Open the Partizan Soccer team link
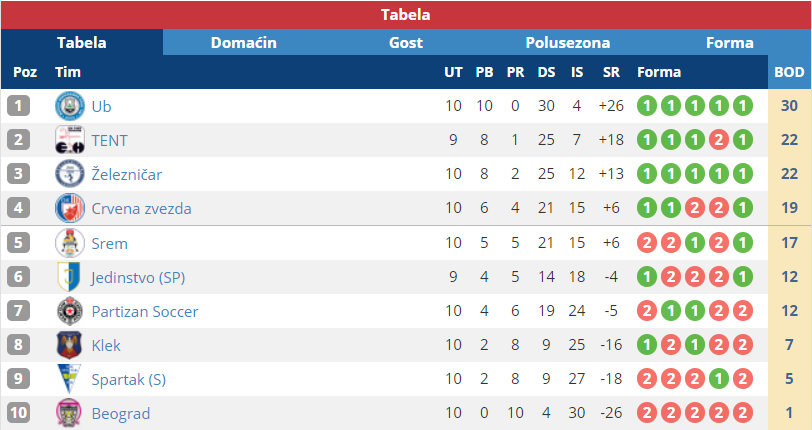Image resolution: width=812 pixels, height=430 pixels. (x=144, y=311)
